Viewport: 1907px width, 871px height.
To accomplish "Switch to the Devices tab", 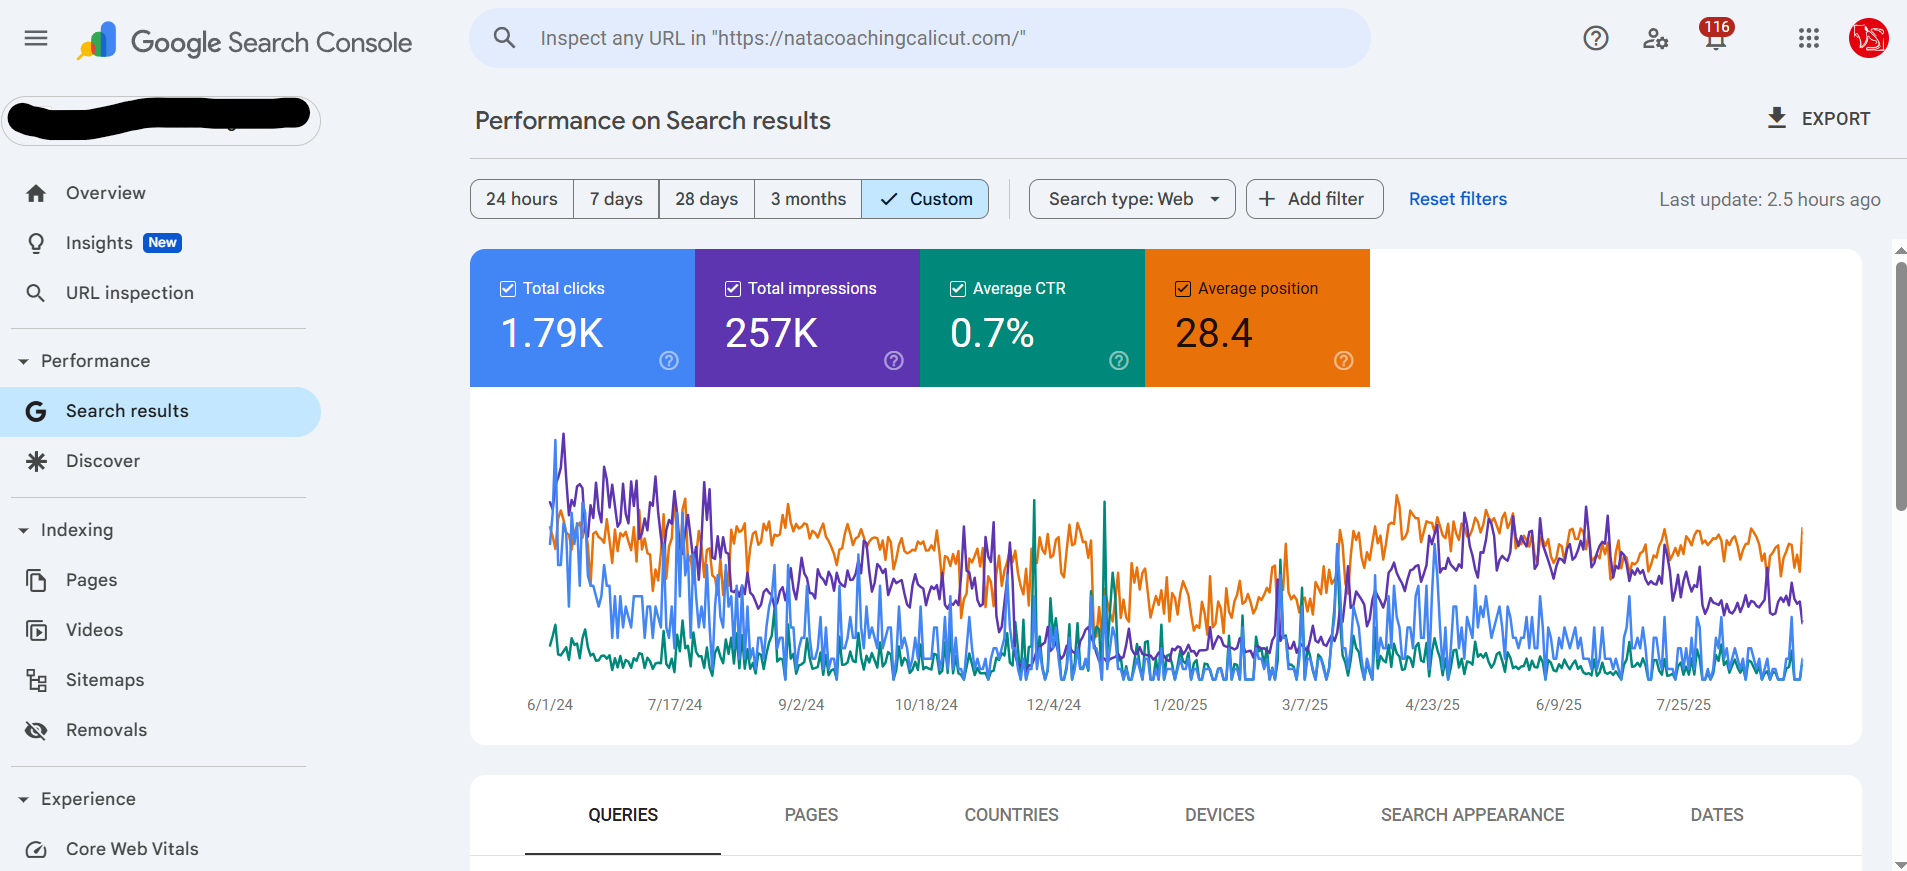I will click(1219, 815).
